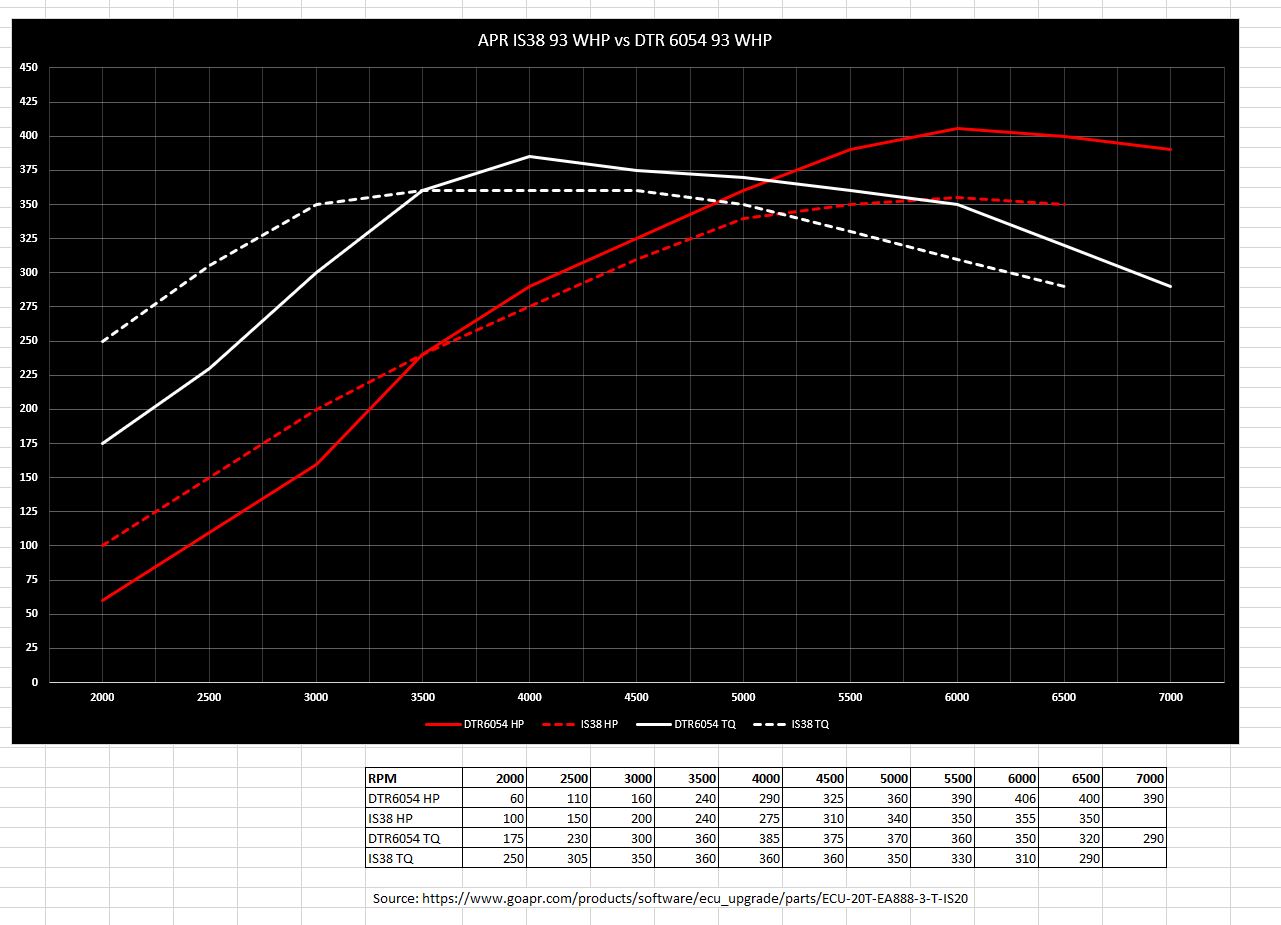The height and width of the screenshot is (925, 1281).
Task: Click the 2500 label on chart horizontal axis
Action: [x=209, y=697]
